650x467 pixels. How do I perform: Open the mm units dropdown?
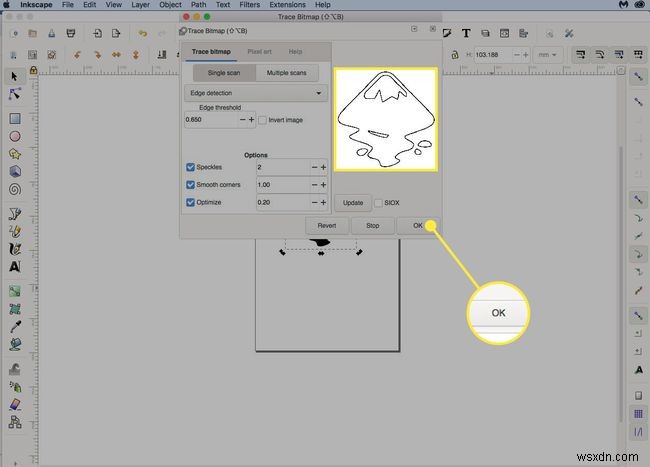(x=547, y=55)
